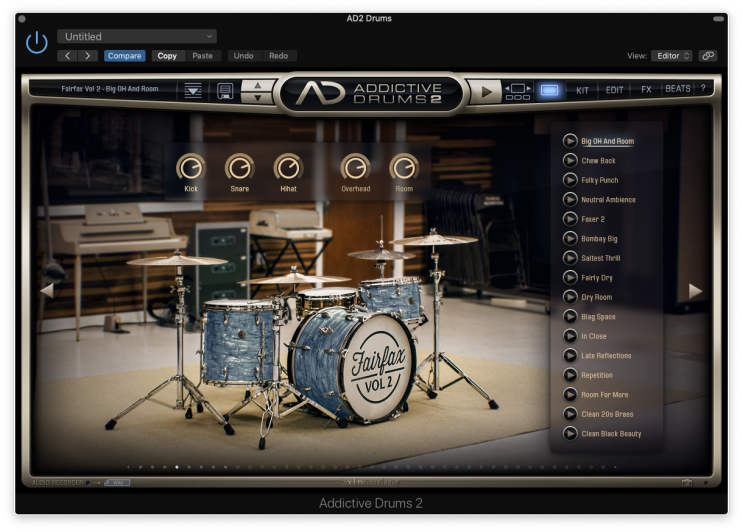Step to previous preset with up arrow
The image size is (743, 532).
pyautogui.click(x=257, y=85)
